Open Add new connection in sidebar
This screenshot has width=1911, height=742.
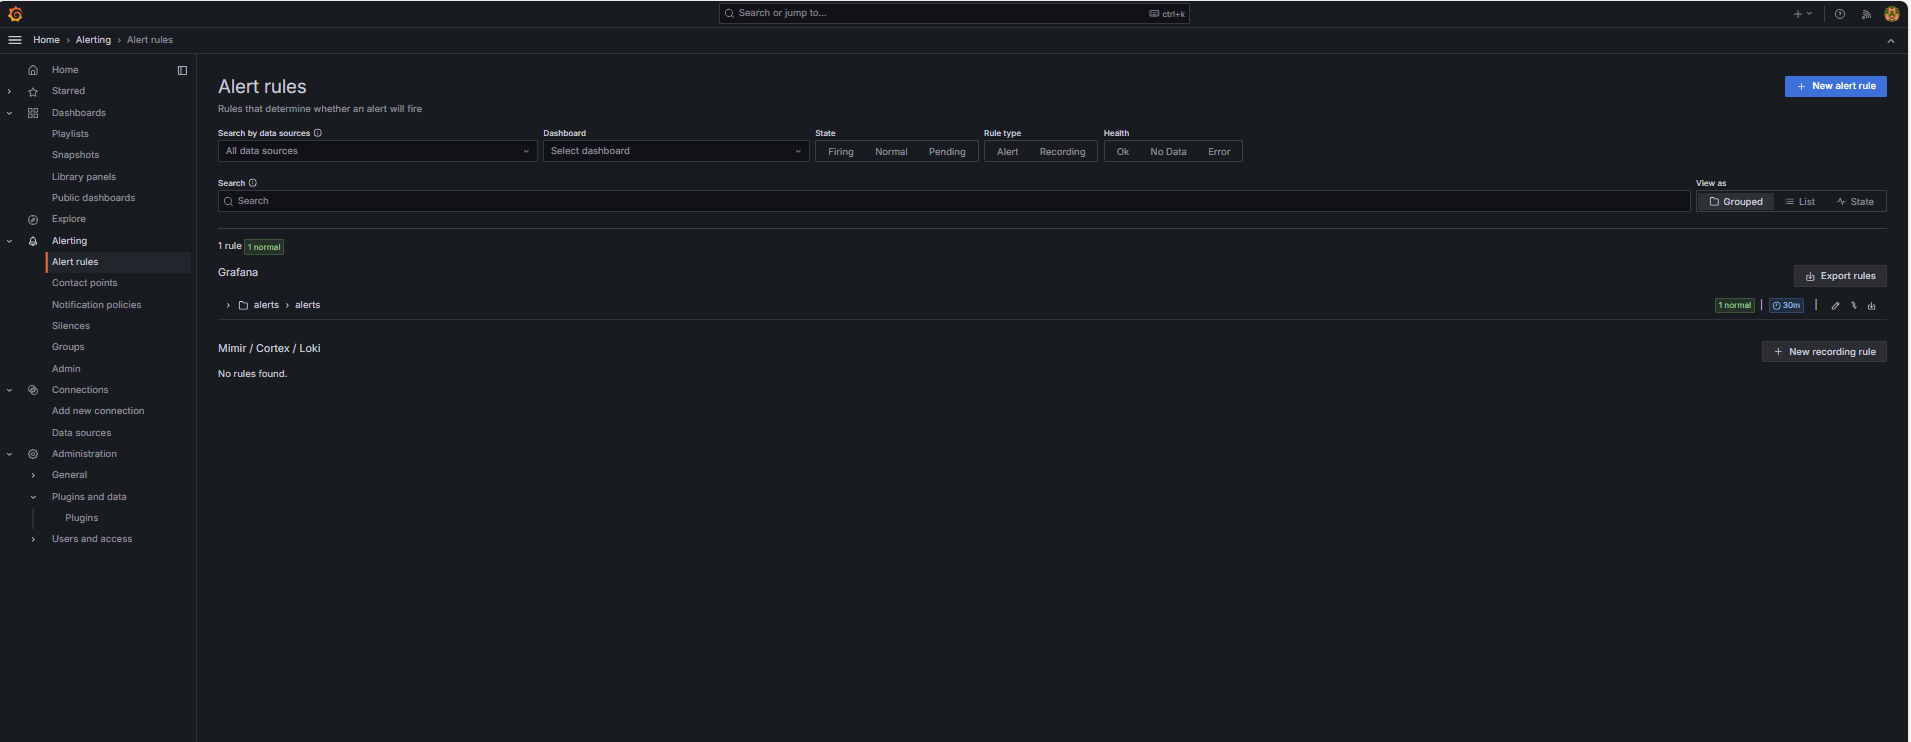pyautogui.click(x=98, y=411)
